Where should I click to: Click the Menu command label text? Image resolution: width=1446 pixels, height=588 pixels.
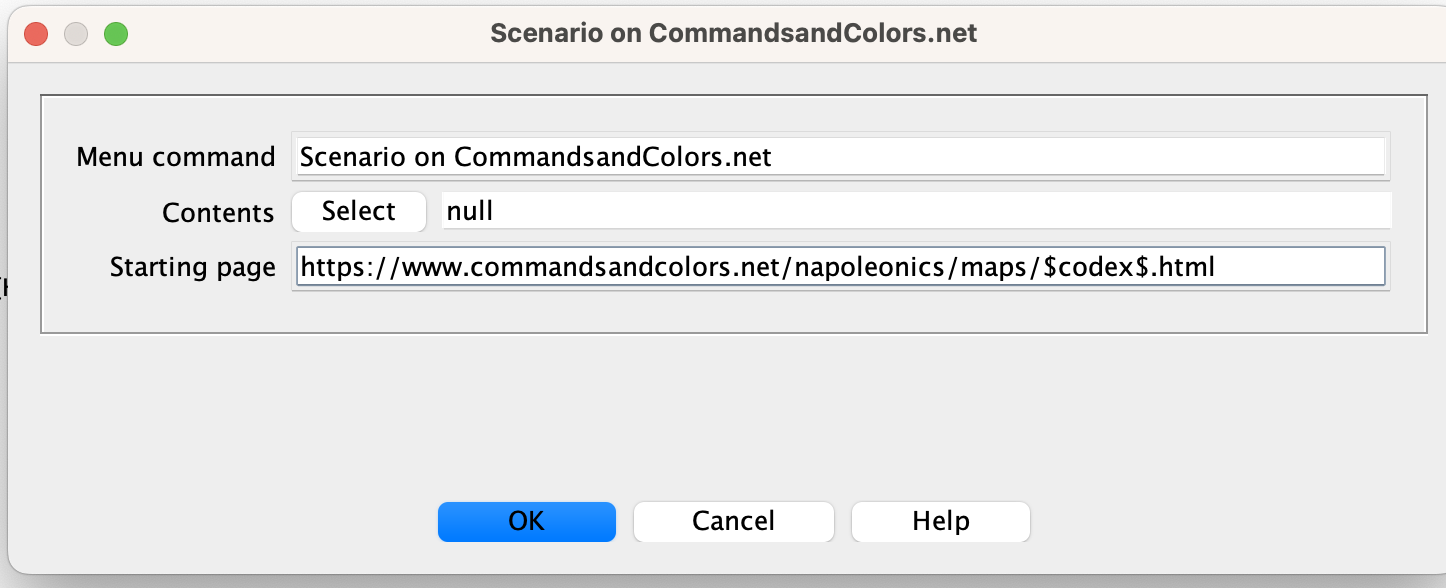177,156
